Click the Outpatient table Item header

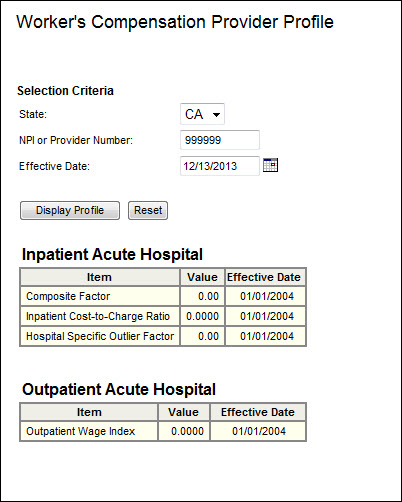tap(89, 412)
